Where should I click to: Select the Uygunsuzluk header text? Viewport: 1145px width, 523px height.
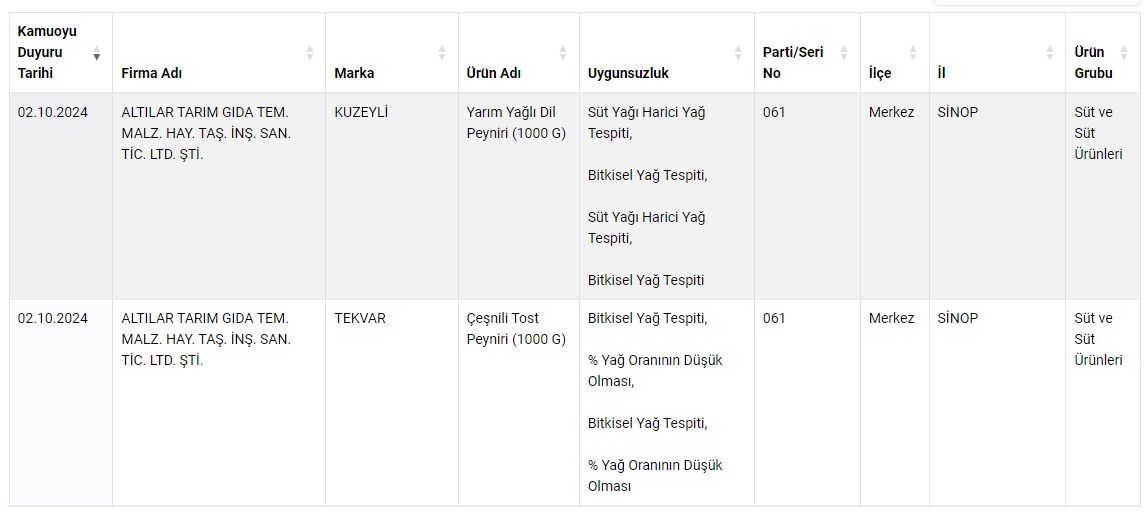[x=628, y=74]
